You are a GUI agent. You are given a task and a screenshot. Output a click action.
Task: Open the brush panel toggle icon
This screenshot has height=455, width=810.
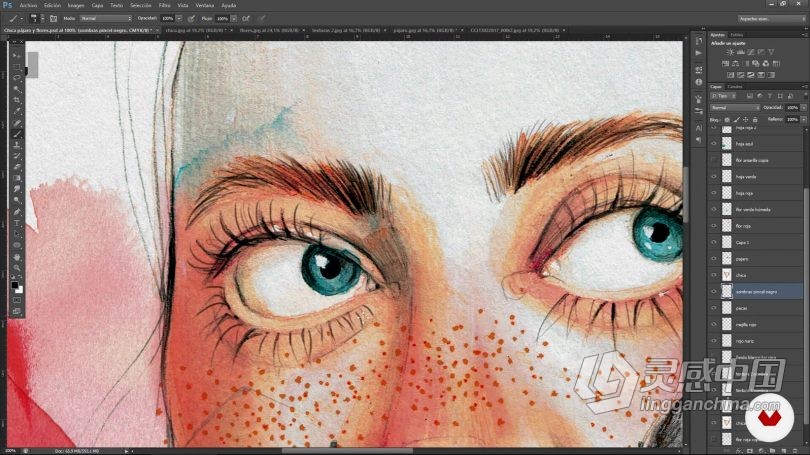54,19
